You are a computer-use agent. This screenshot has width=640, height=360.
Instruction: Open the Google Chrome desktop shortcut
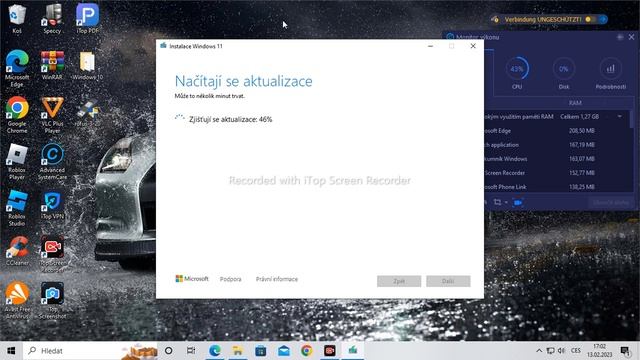[x=17, y=114]
